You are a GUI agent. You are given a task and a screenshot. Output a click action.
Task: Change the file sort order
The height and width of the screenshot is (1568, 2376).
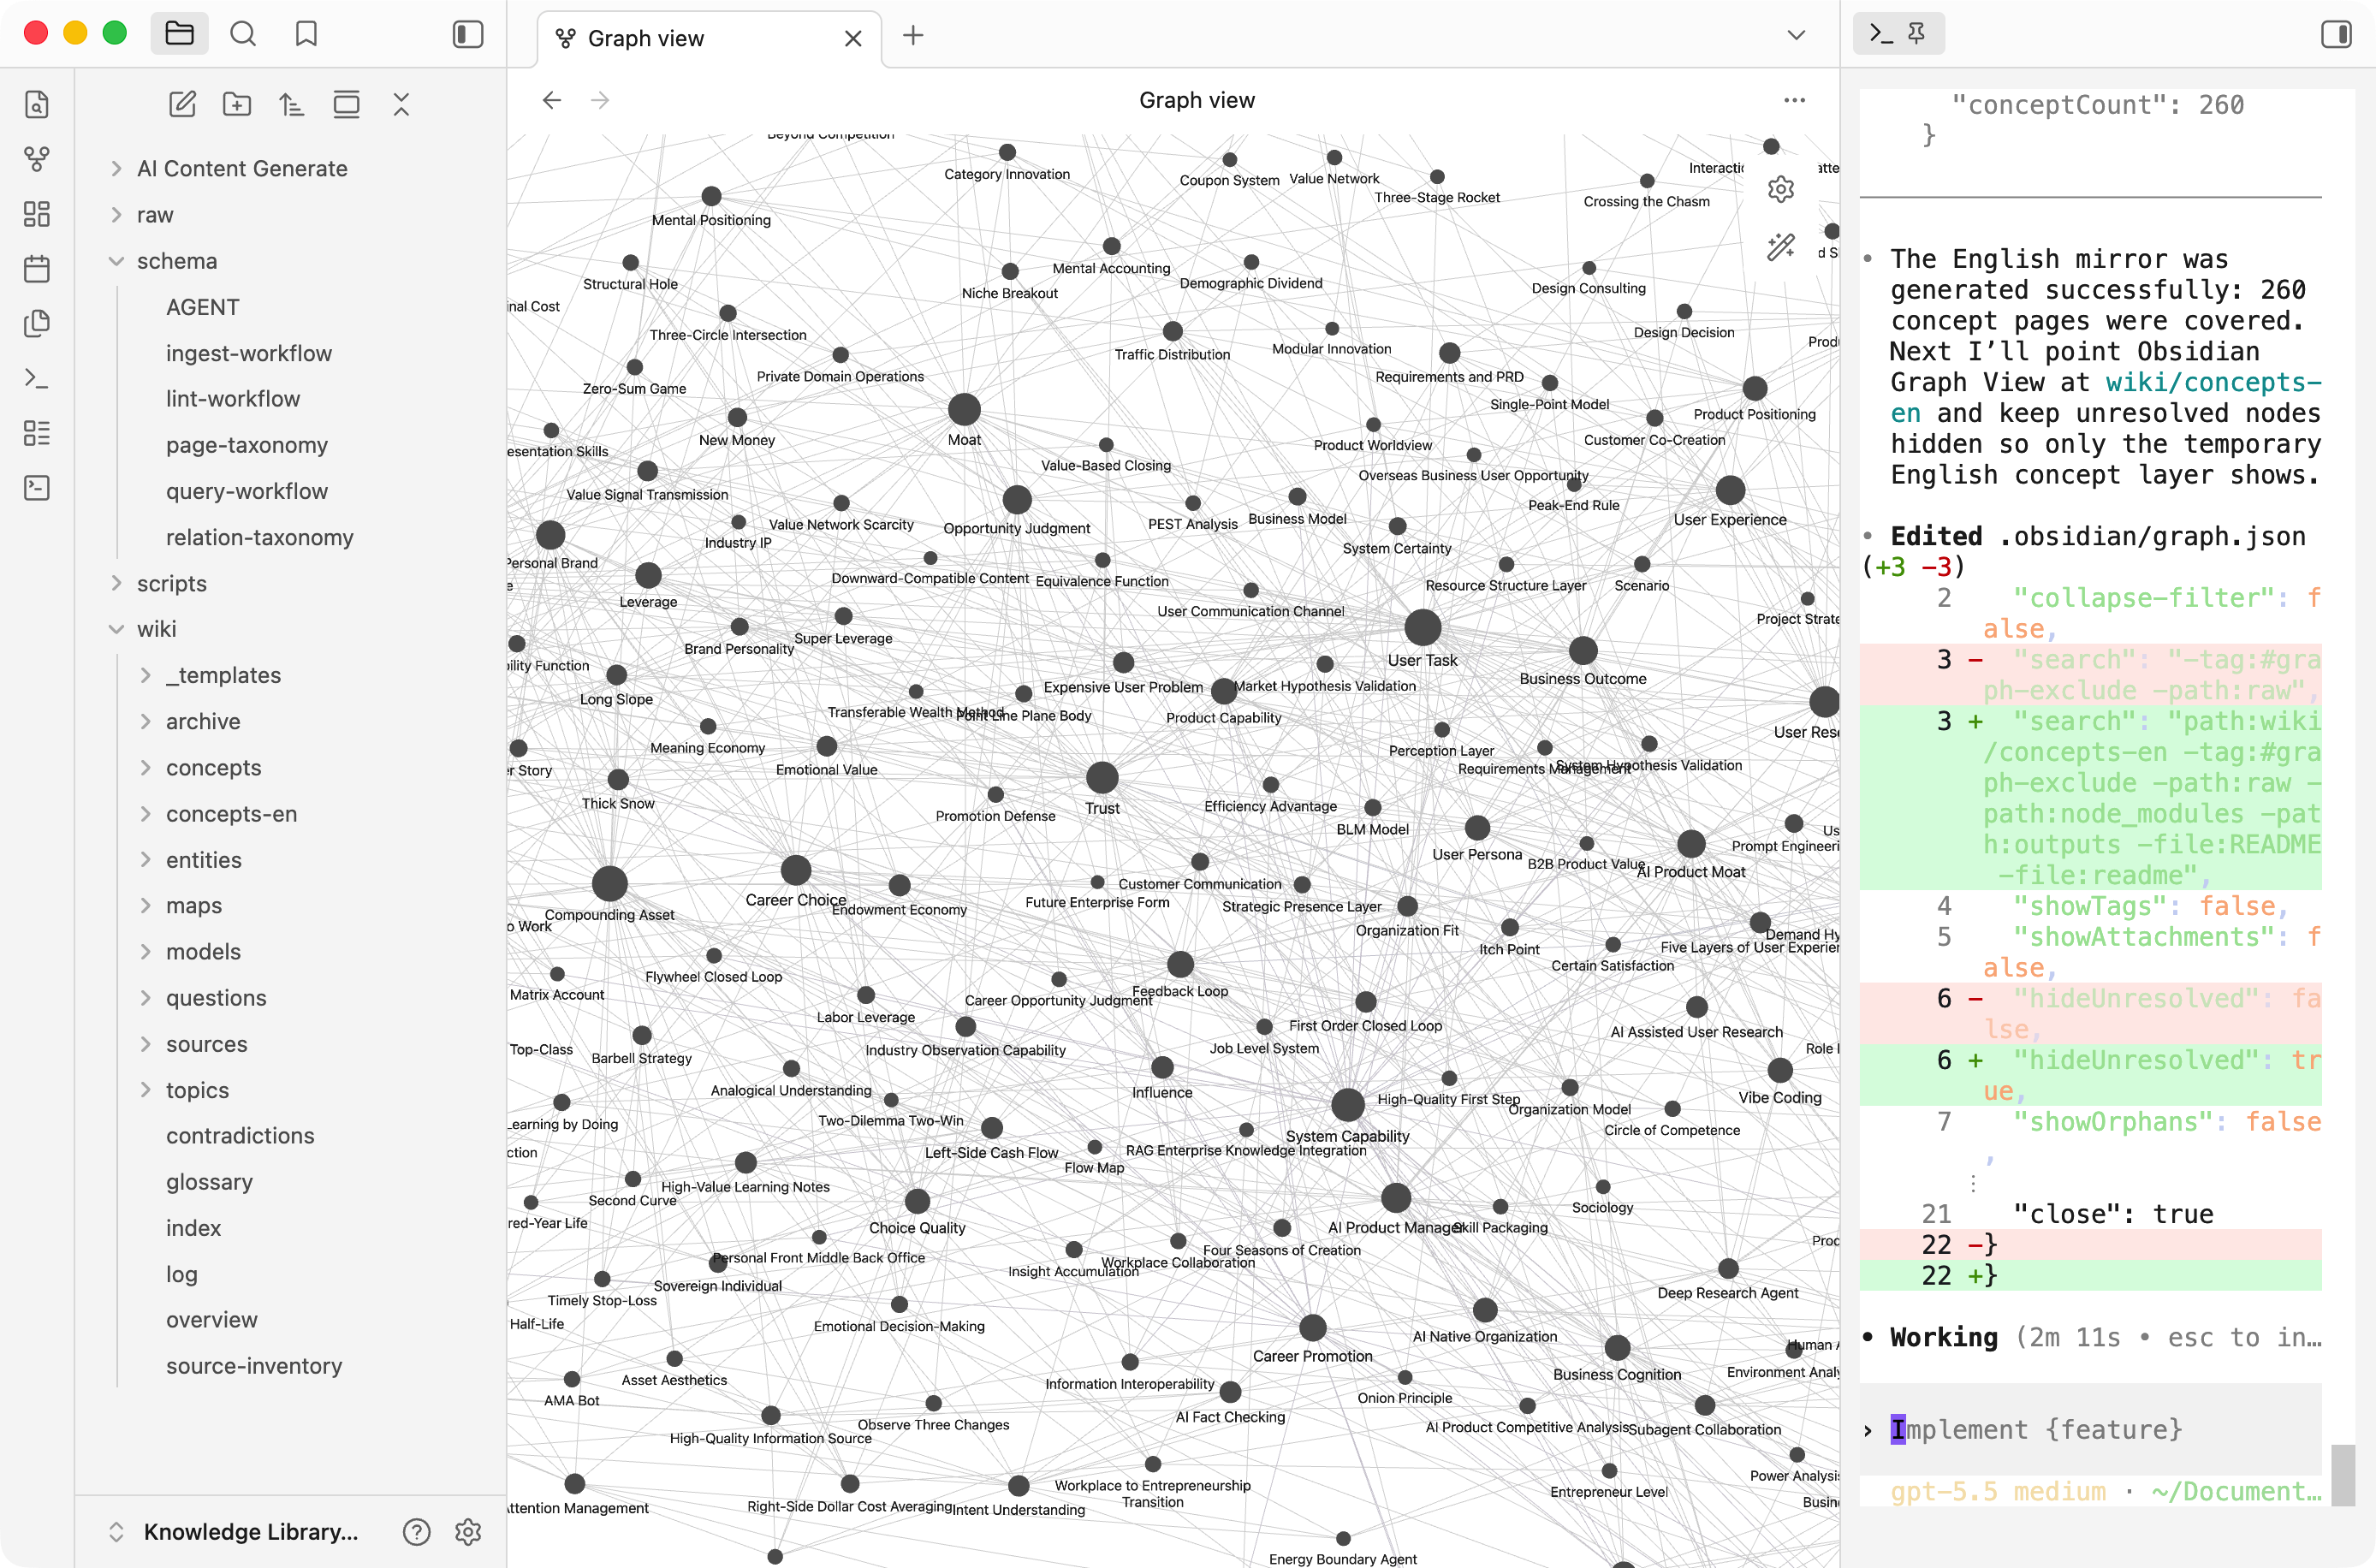click(291, 104)
